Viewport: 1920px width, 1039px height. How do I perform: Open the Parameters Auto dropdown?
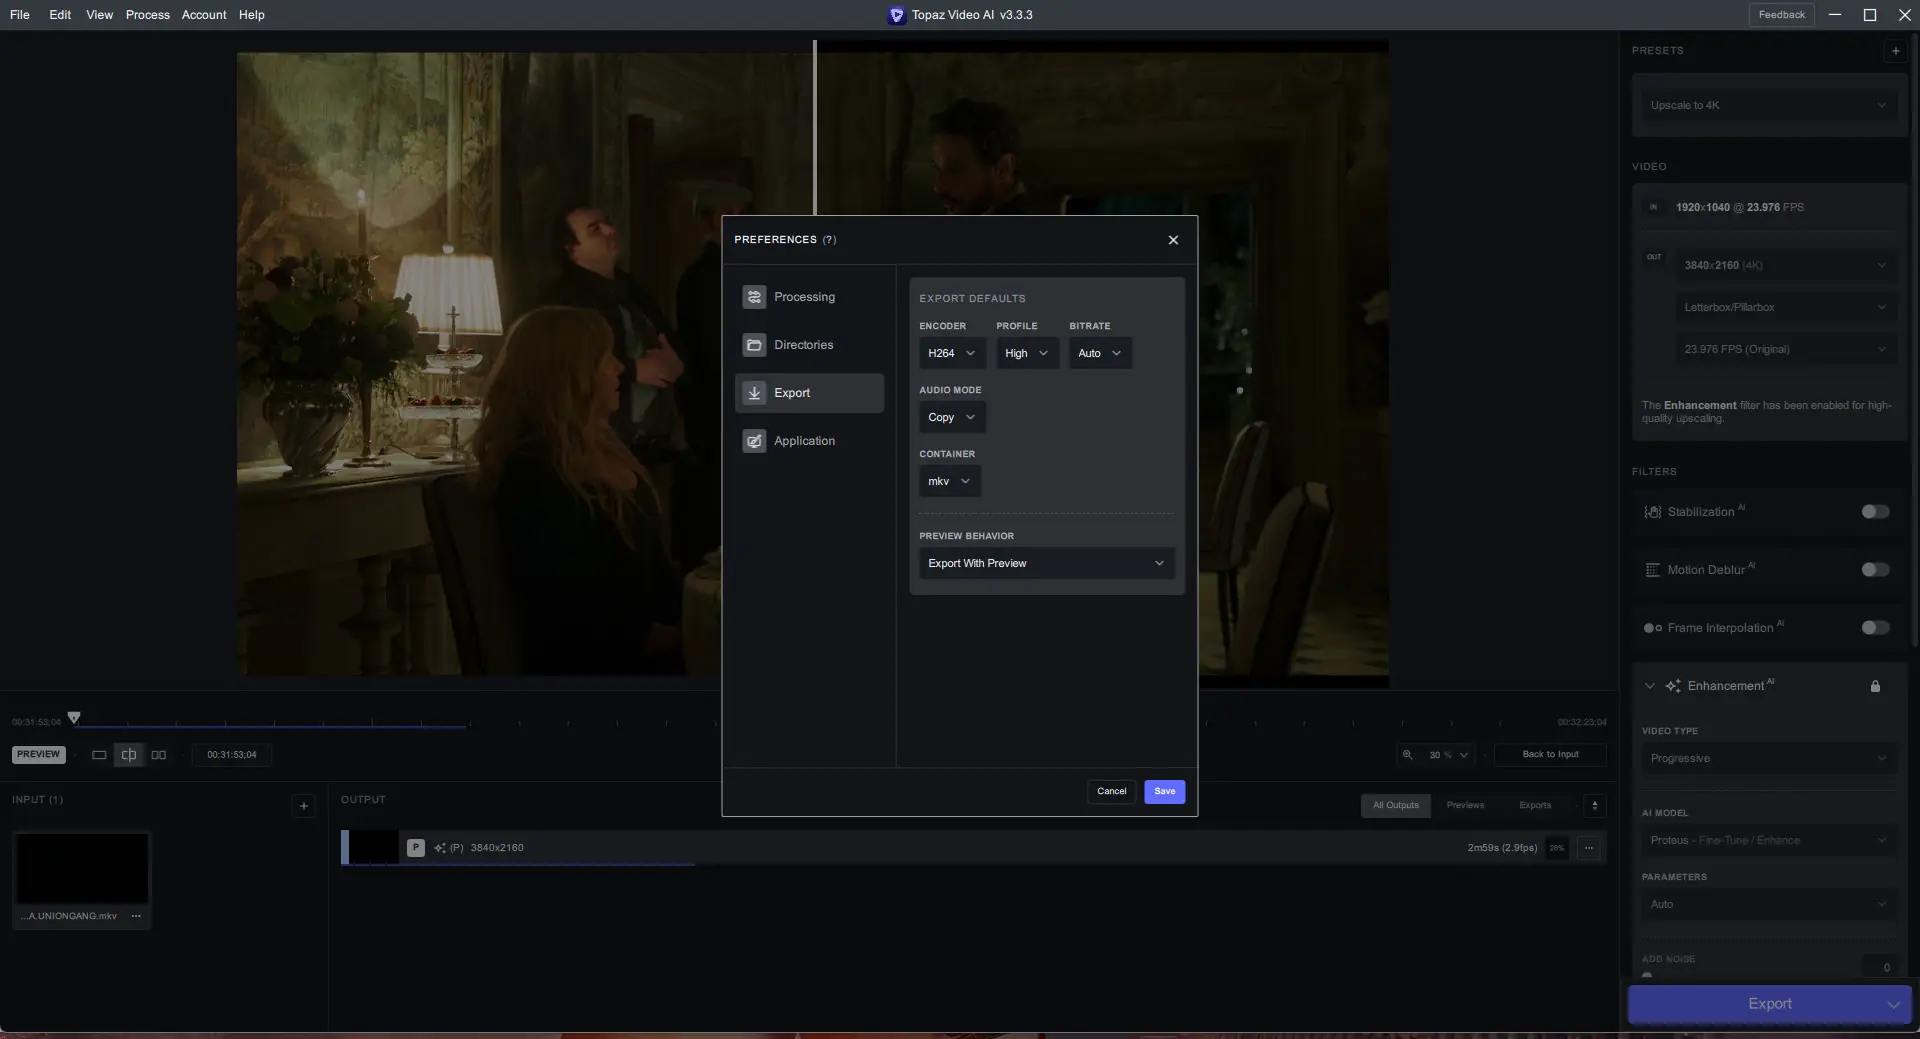[1768, 904]
